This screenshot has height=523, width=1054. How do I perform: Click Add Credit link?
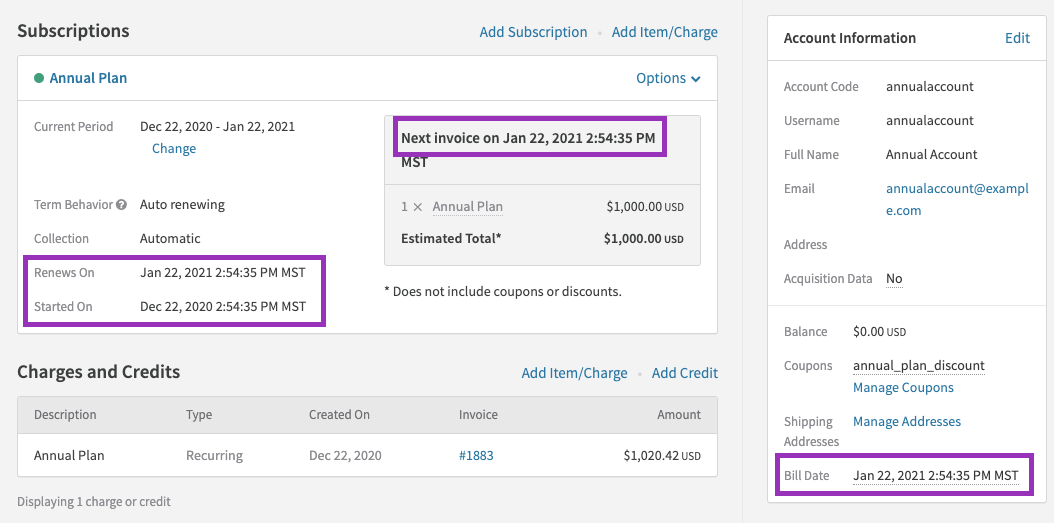pyautogui.click(x=684, y=373)
